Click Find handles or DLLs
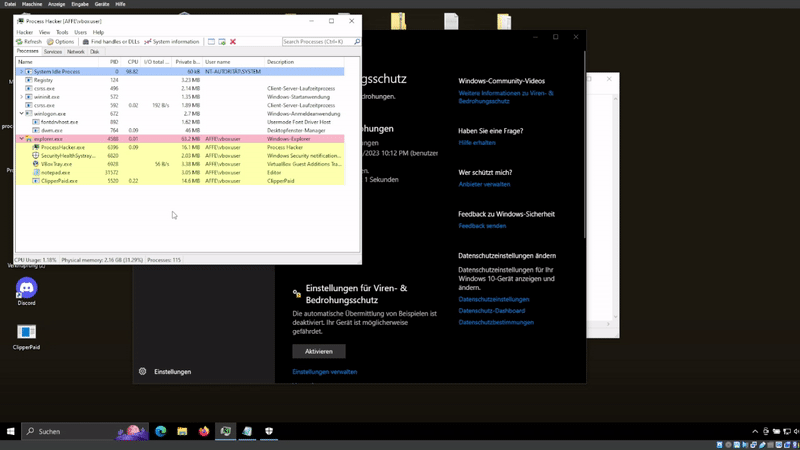Screen dimensions: 800x450 pyautogui.click(x=111, y=42)
